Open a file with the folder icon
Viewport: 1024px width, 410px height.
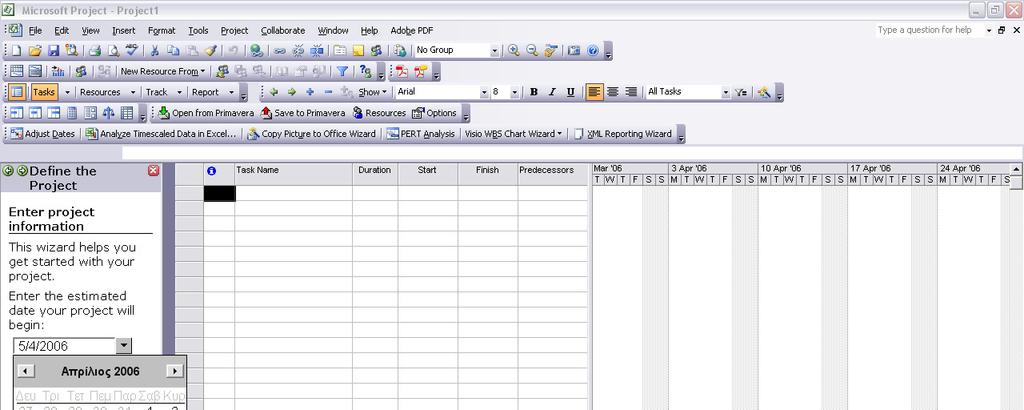click(35, 50)
